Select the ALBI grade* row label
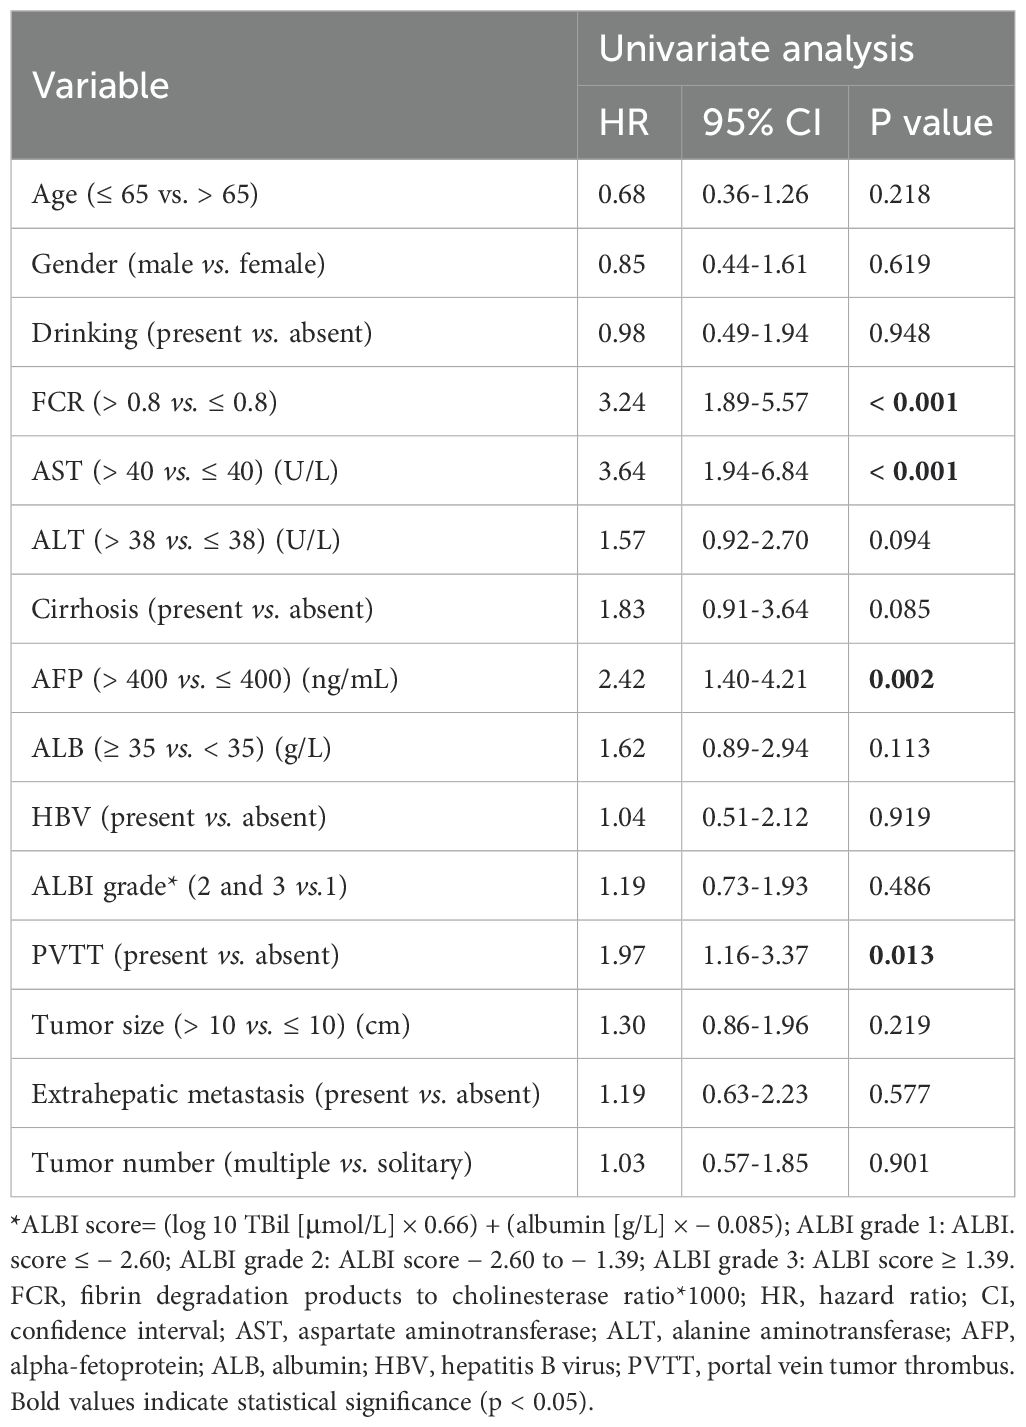 (190, 886)
